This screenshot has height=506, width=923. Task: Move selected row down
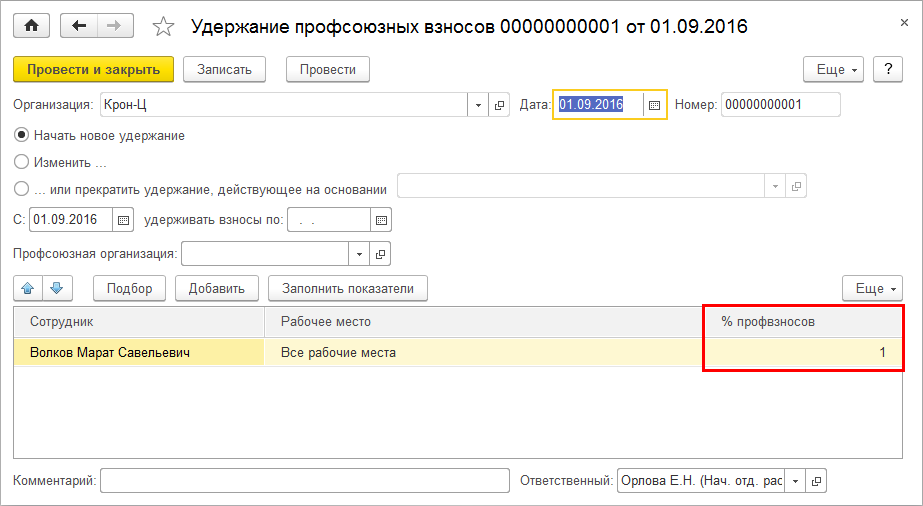pyautogui.click(x=57, y=288)
